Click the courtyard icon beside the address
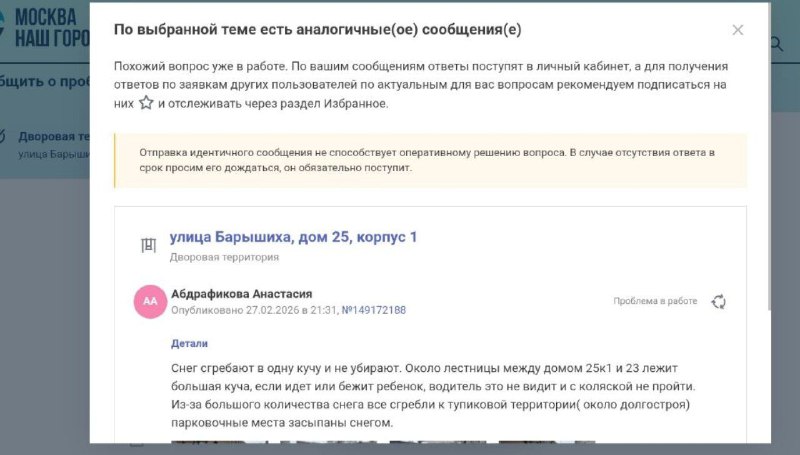This screenshot has height=455, width=800. click(x=149, y=244)
